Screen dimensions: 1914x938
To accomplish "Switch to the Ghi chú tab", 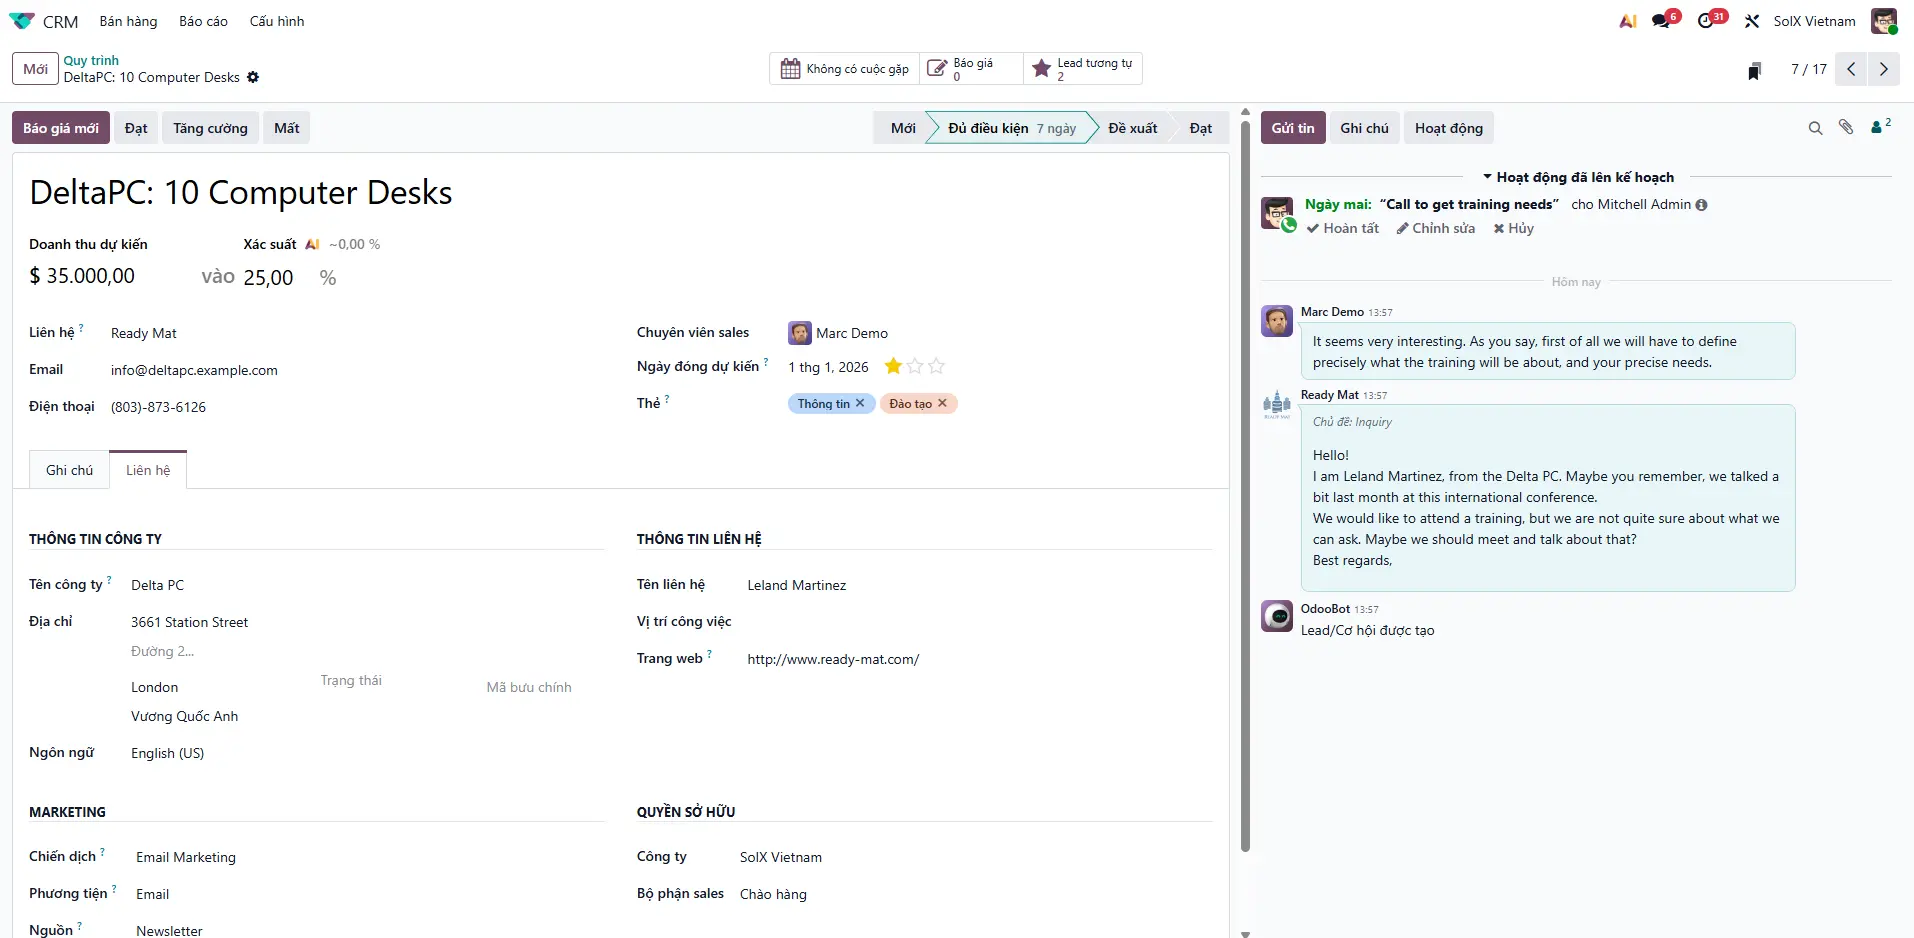I will pyautogui.click(x=69, y=470).
